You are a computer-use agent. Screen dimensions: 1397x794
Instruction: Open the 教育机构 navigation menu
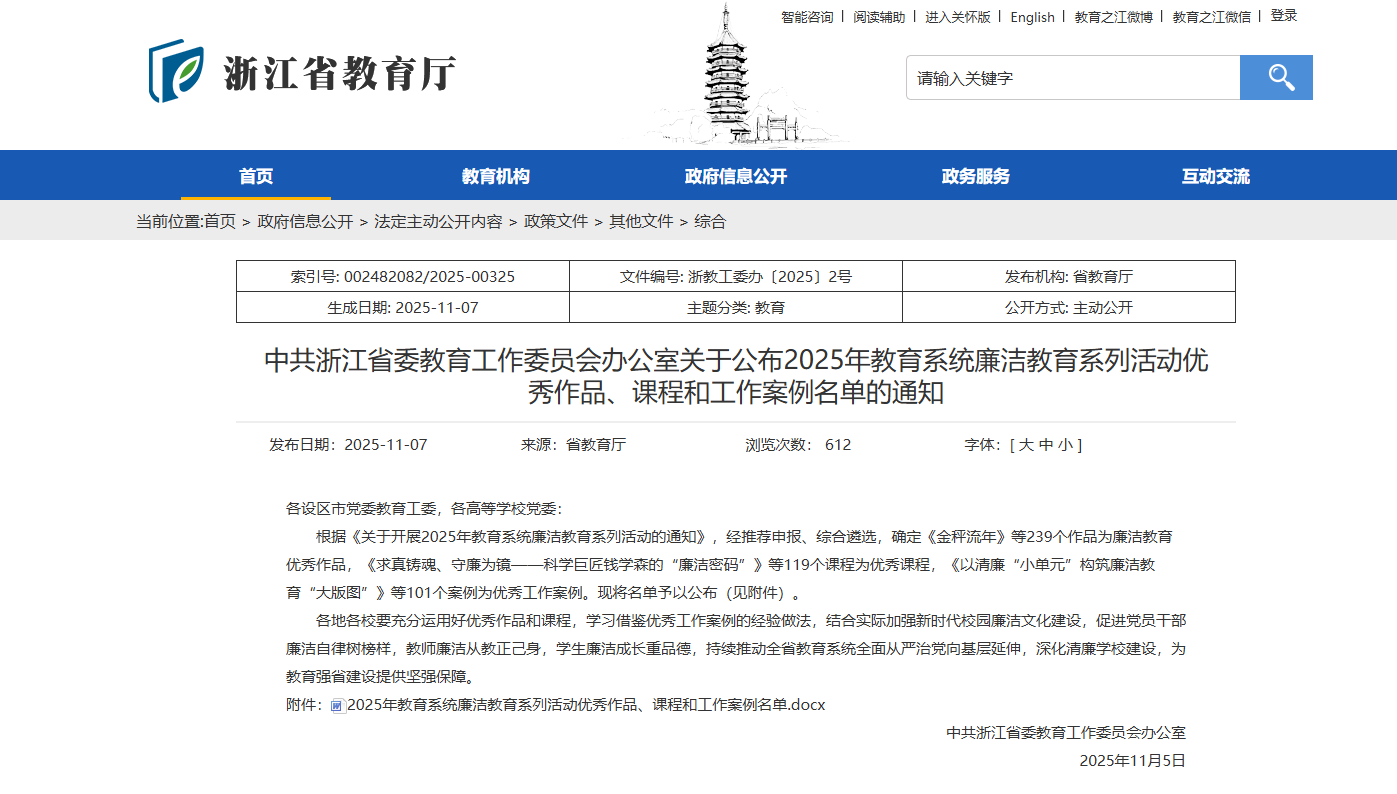495,176
